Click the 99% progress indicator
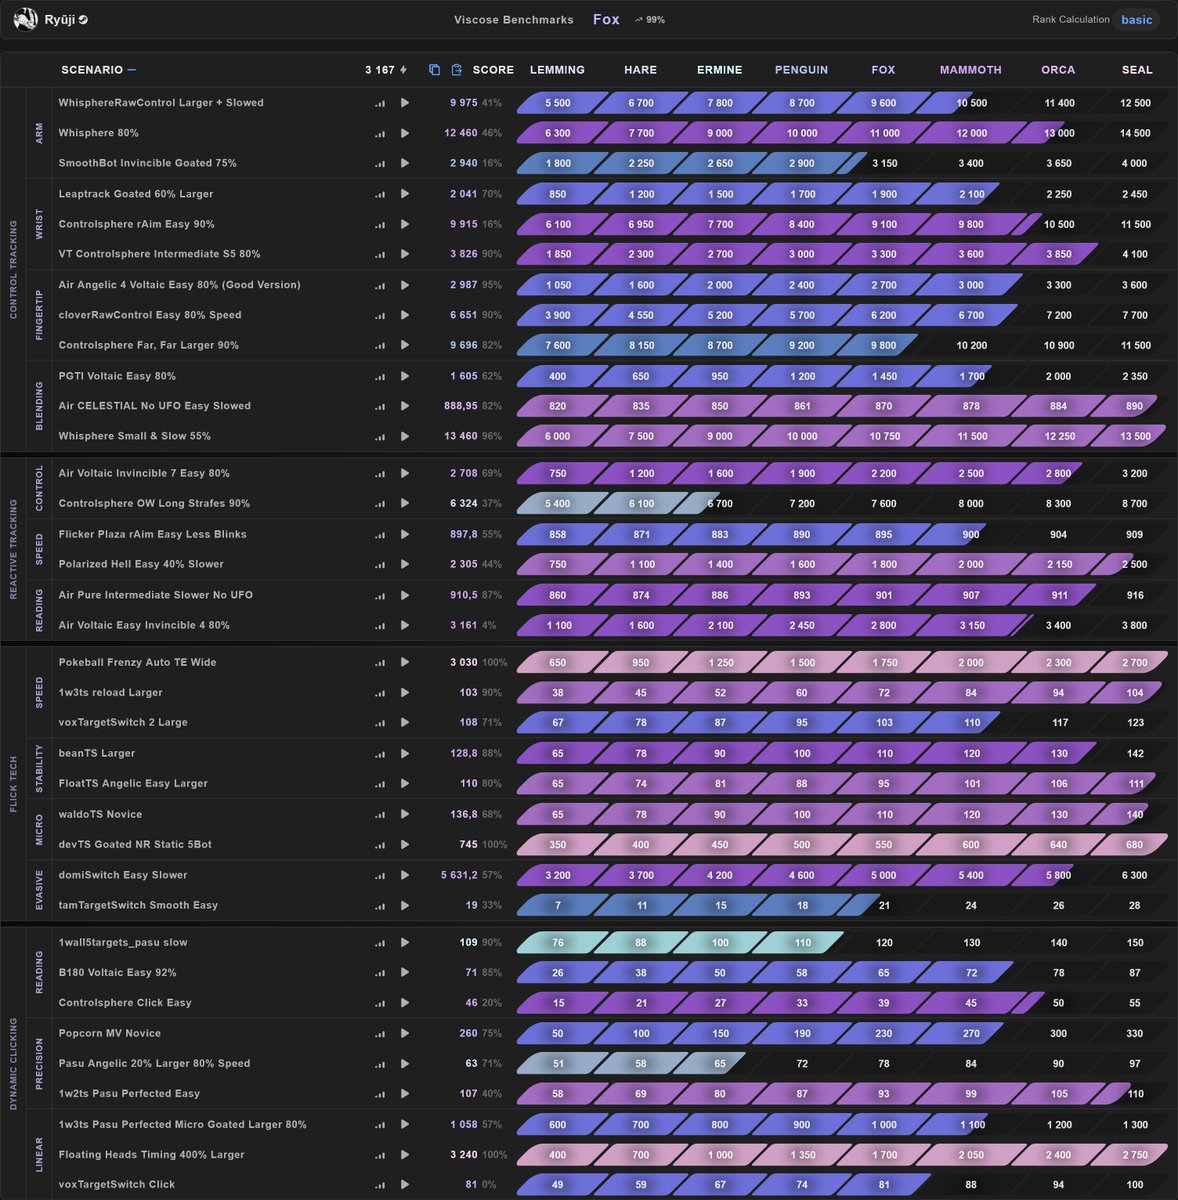This screenshot has width=1178, height=1200. (650, 20)
